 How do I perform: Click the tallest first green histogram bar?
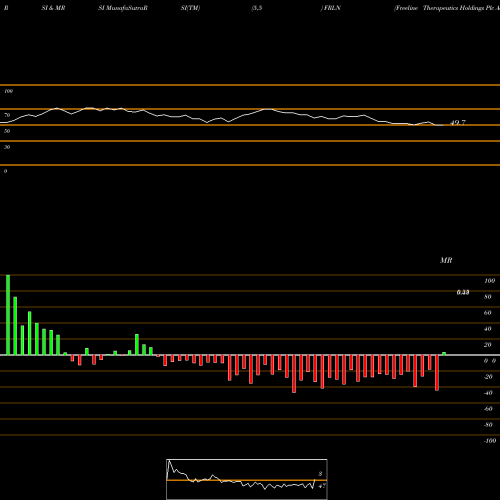coord(8,315)
